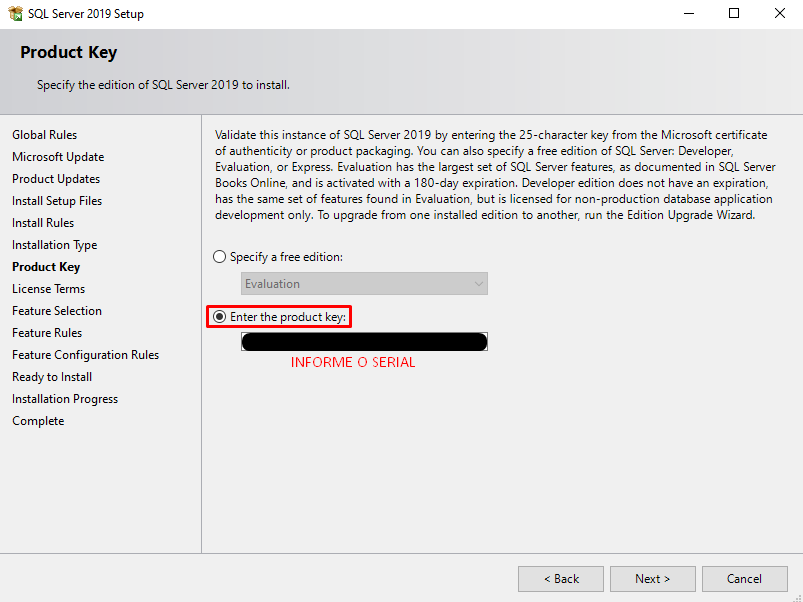Cancel the SQL Server setup
The width and height of the screenshot is (803, 602).
click(x=745, y=579)
